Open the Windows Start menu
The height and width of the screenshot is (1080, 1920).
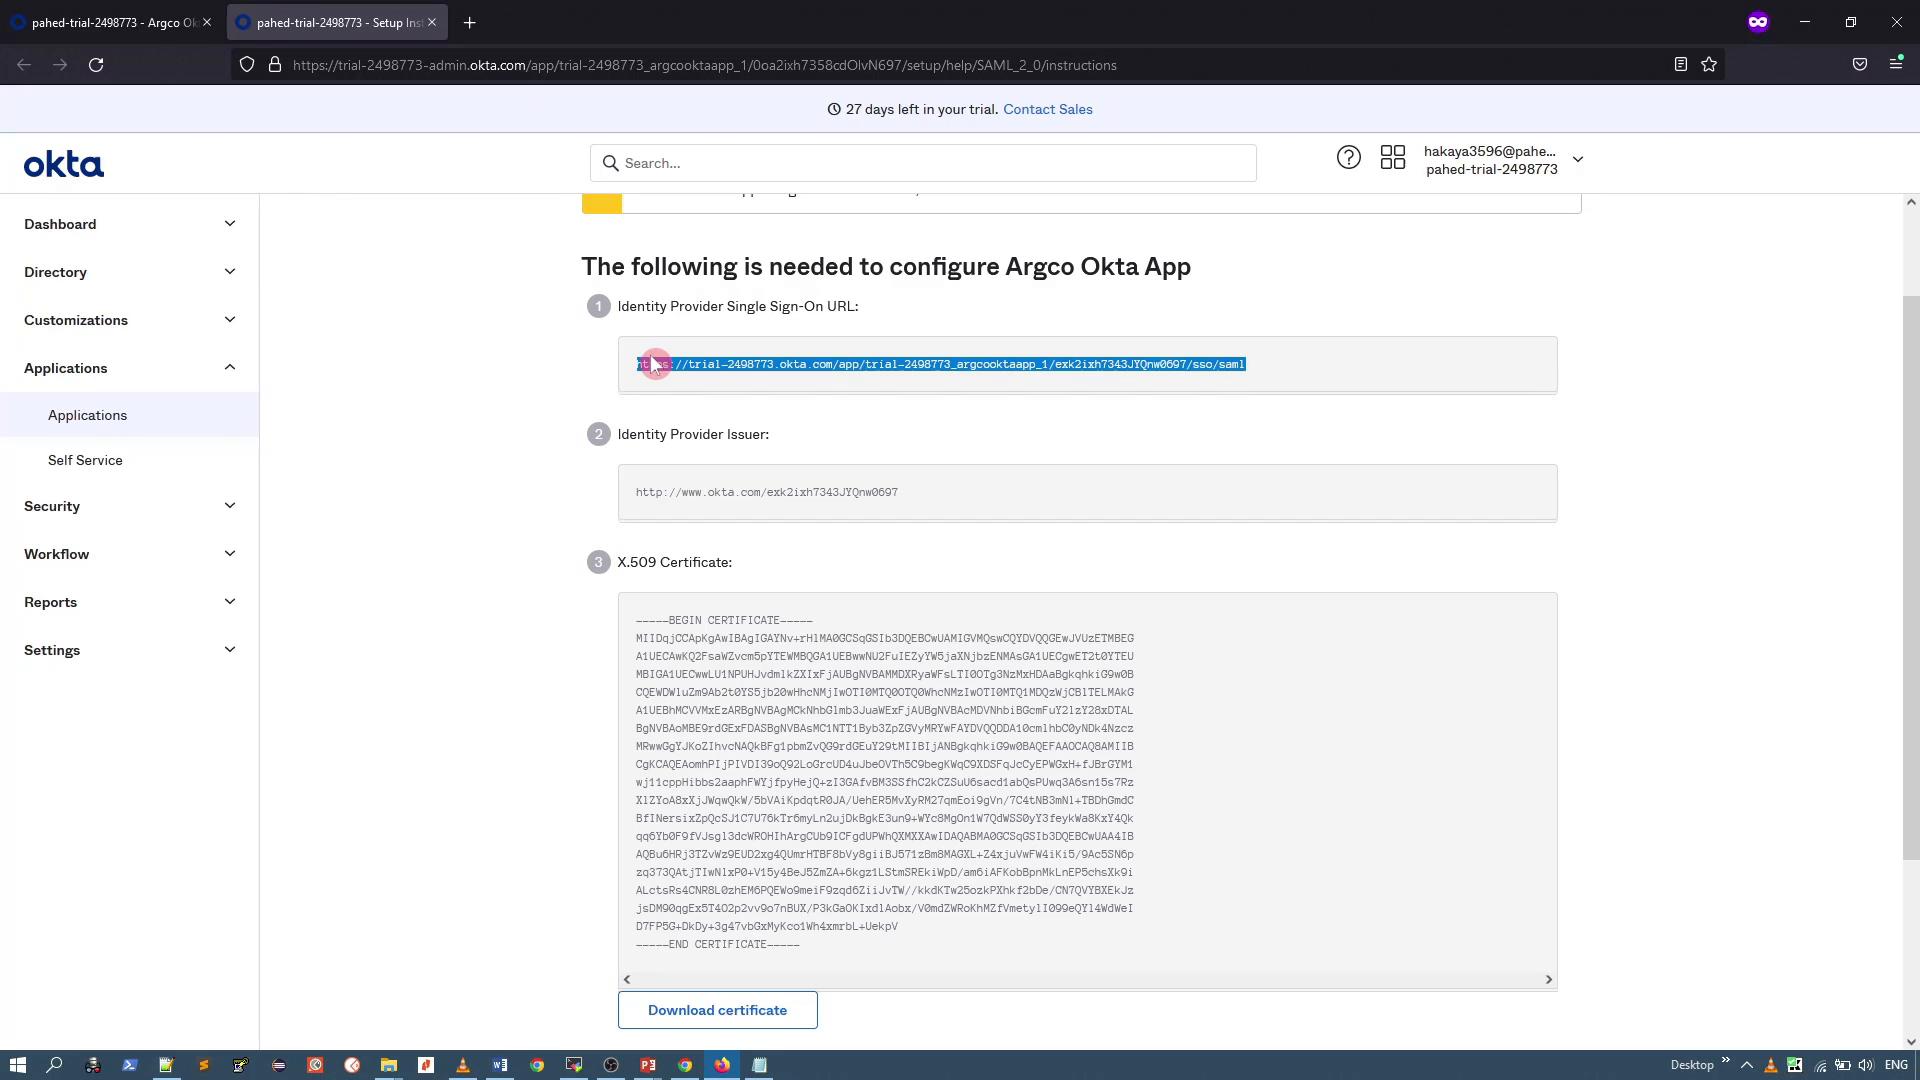(17, 1065)
